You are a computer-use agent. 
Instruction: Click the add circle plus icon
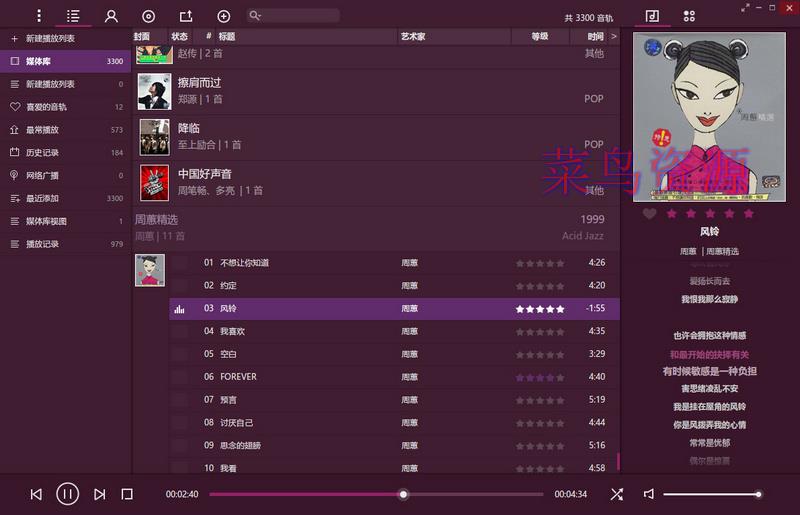[x=223, y=16]
